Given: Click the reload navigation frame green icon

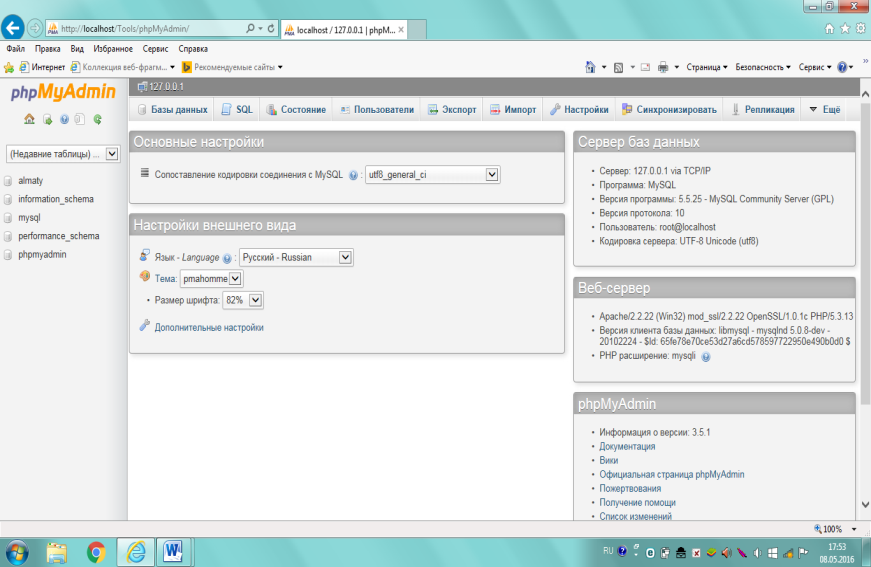Looking at the screenshot, I should (x=98, y=119).
